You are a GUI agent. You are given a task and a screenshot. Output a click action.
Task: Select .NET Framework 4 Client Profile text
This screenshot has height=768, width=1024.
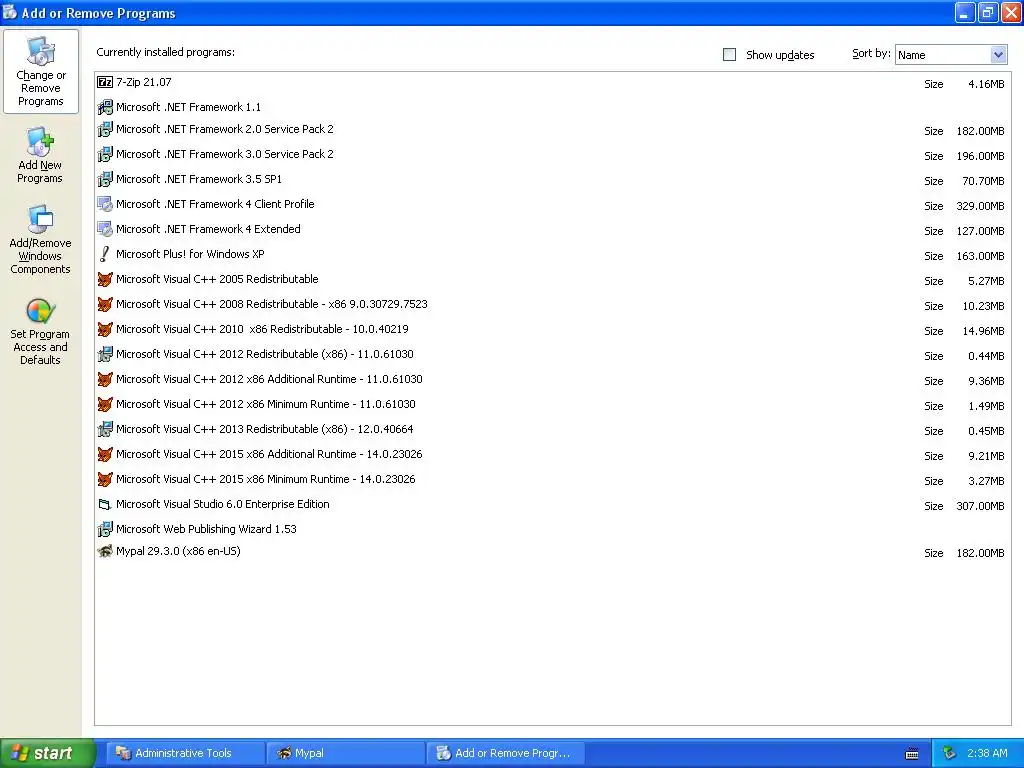pos(215,204)
